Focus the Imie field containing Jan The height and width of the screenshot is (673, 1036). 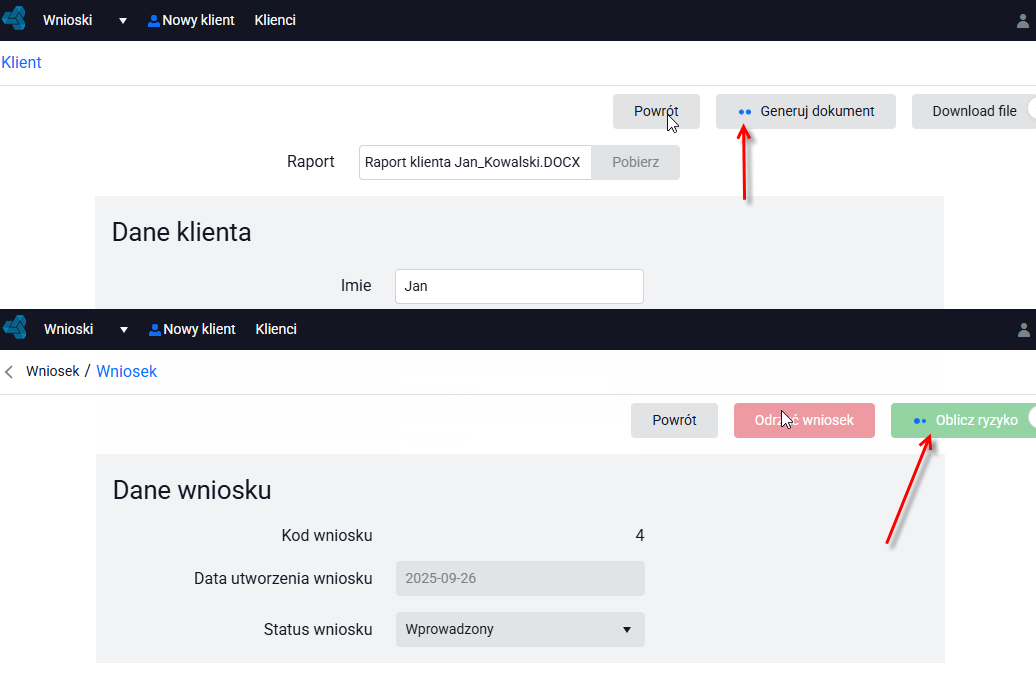click(519, 287)
